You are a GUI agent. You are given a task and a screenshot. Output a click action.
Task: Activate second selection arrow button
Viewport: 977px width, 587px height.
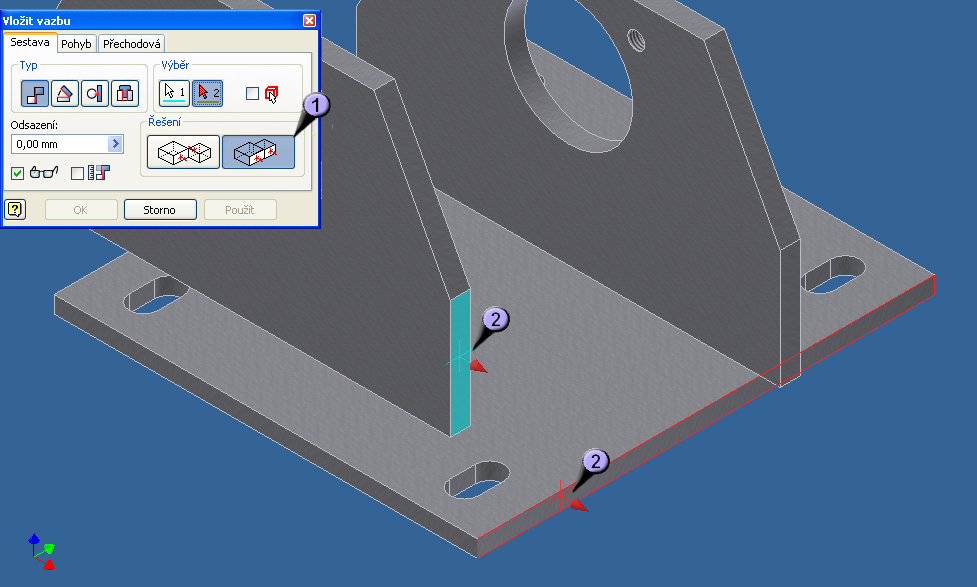(x=207, y=93)
